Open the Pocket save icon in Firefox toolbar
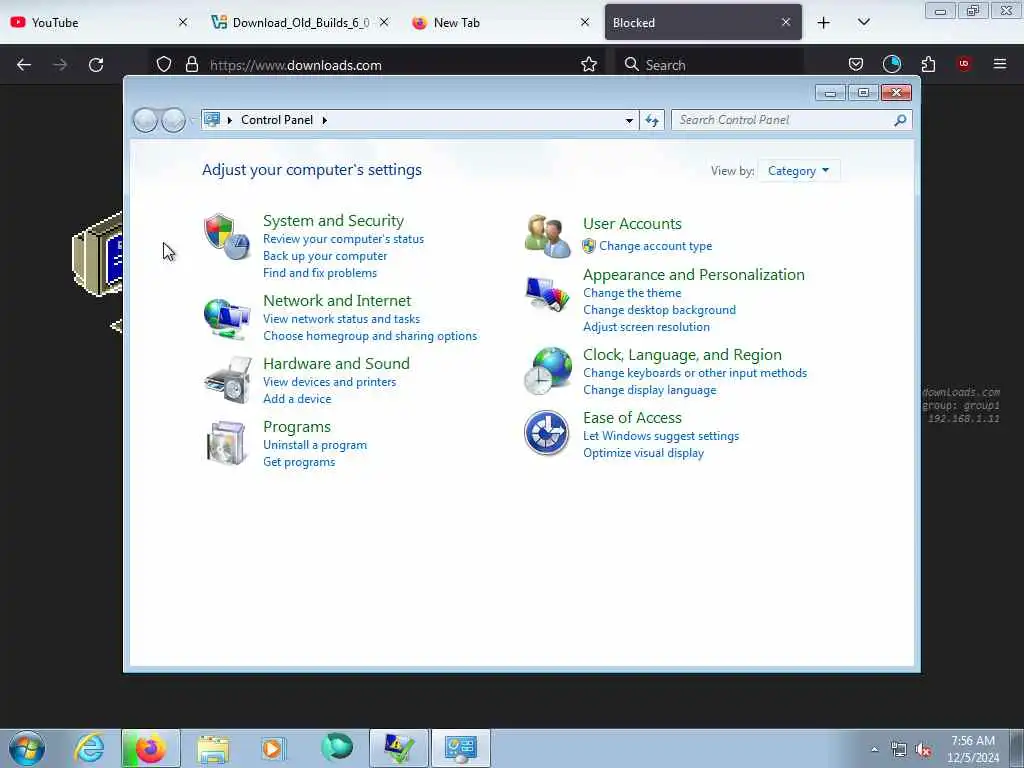 856,64
